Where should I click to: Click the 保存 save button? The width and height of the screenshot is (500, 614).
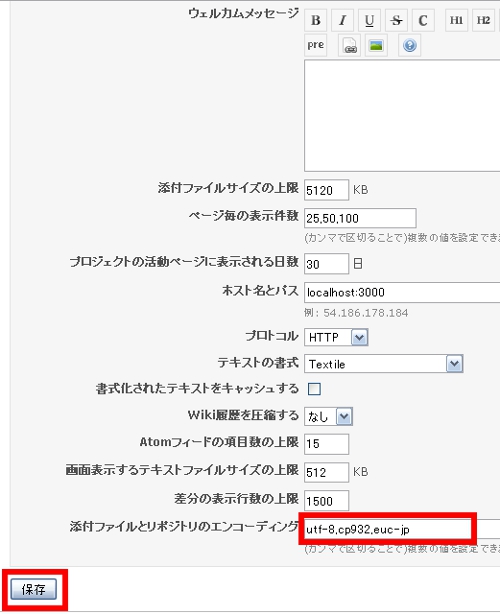tap(34, 589)
